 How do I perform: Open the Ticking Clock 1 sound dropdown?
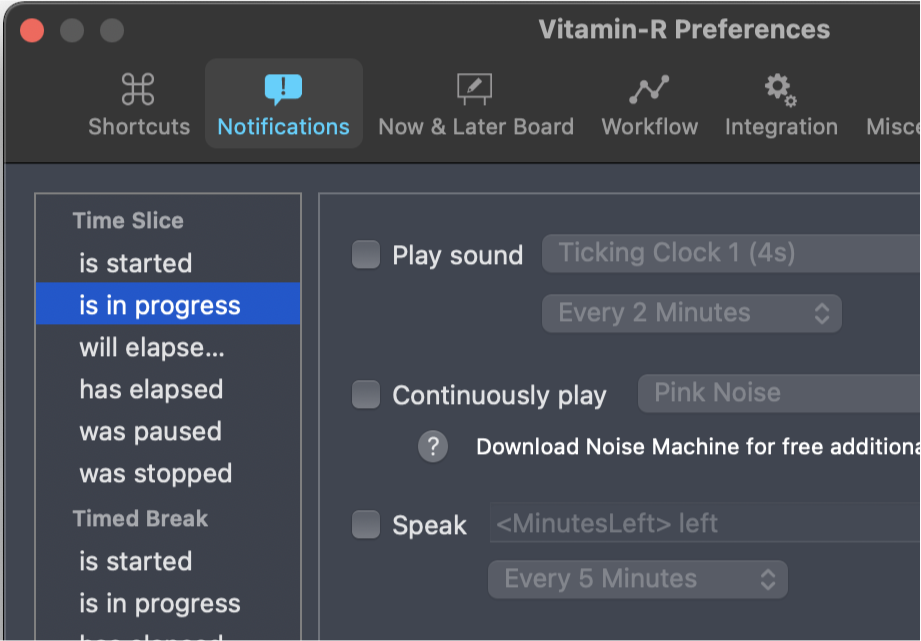coord(731,253)
